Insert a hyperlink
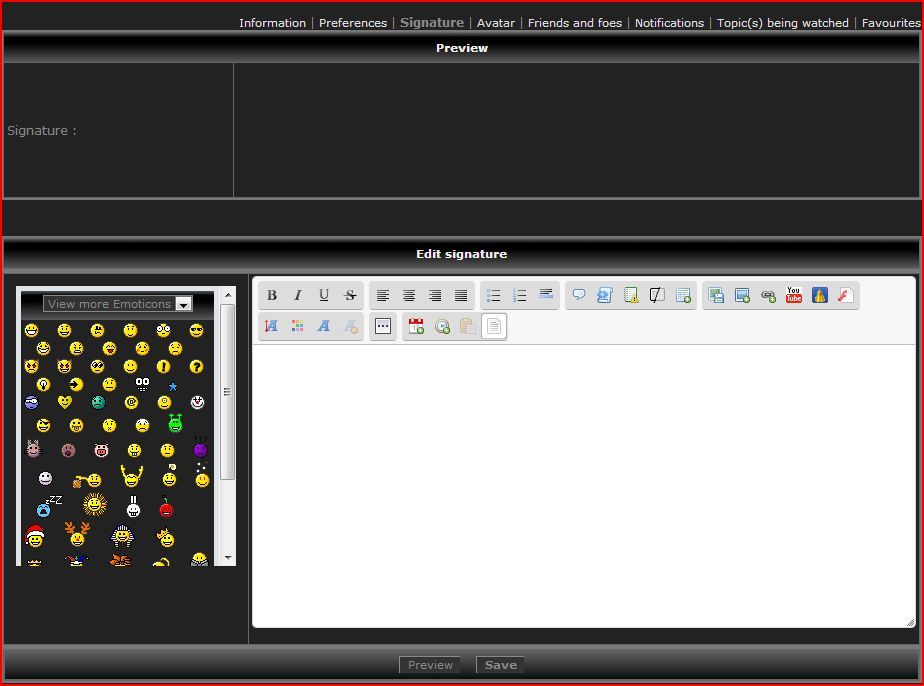The width and height of the screenshot is (924, 686). tap(768, 295)
